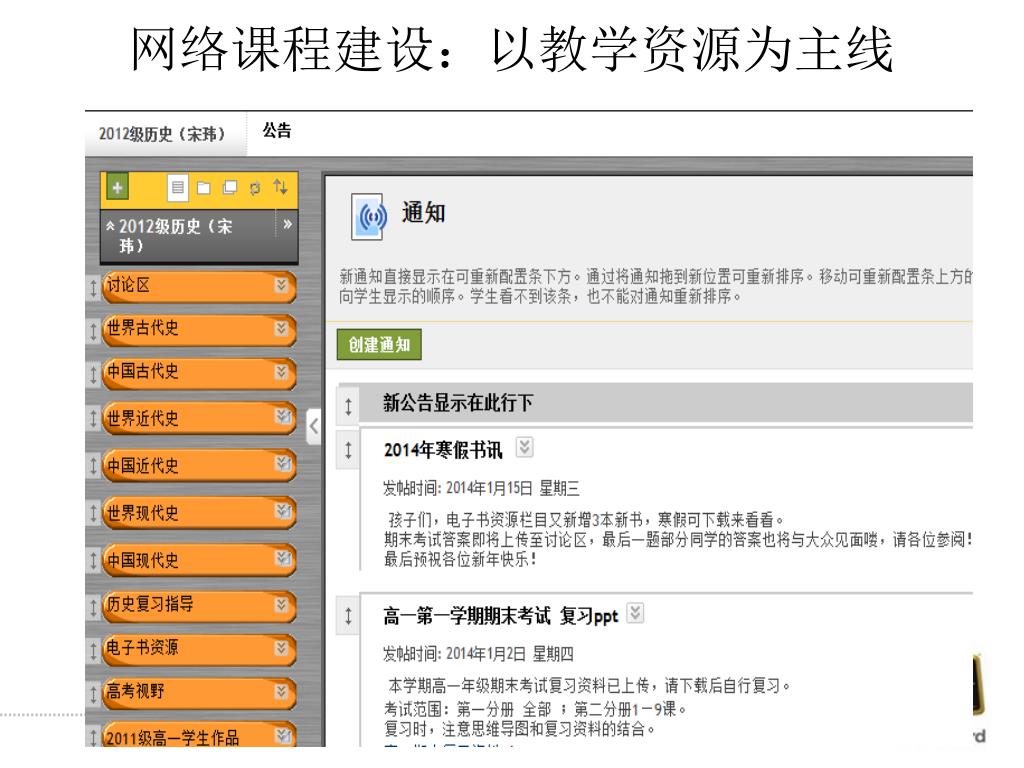Open the options chevron on 世界古代史

click(x=281, y=328)
